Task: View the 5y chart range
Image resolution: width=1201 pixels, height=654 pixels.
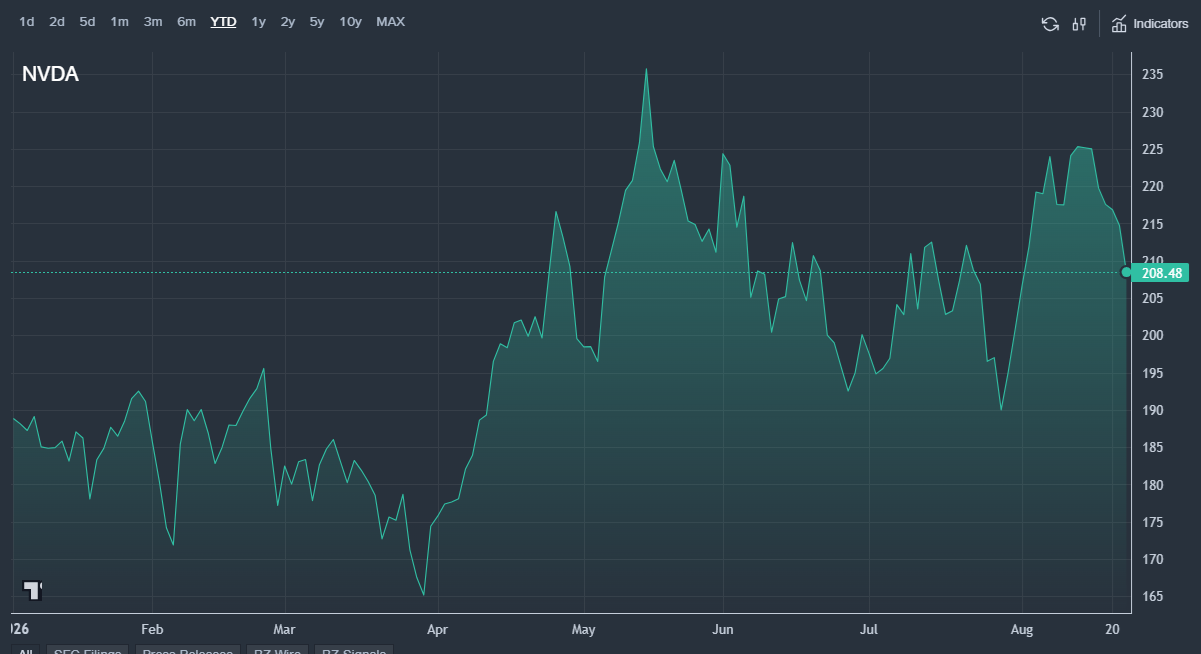Action: (x=317, y=22)
